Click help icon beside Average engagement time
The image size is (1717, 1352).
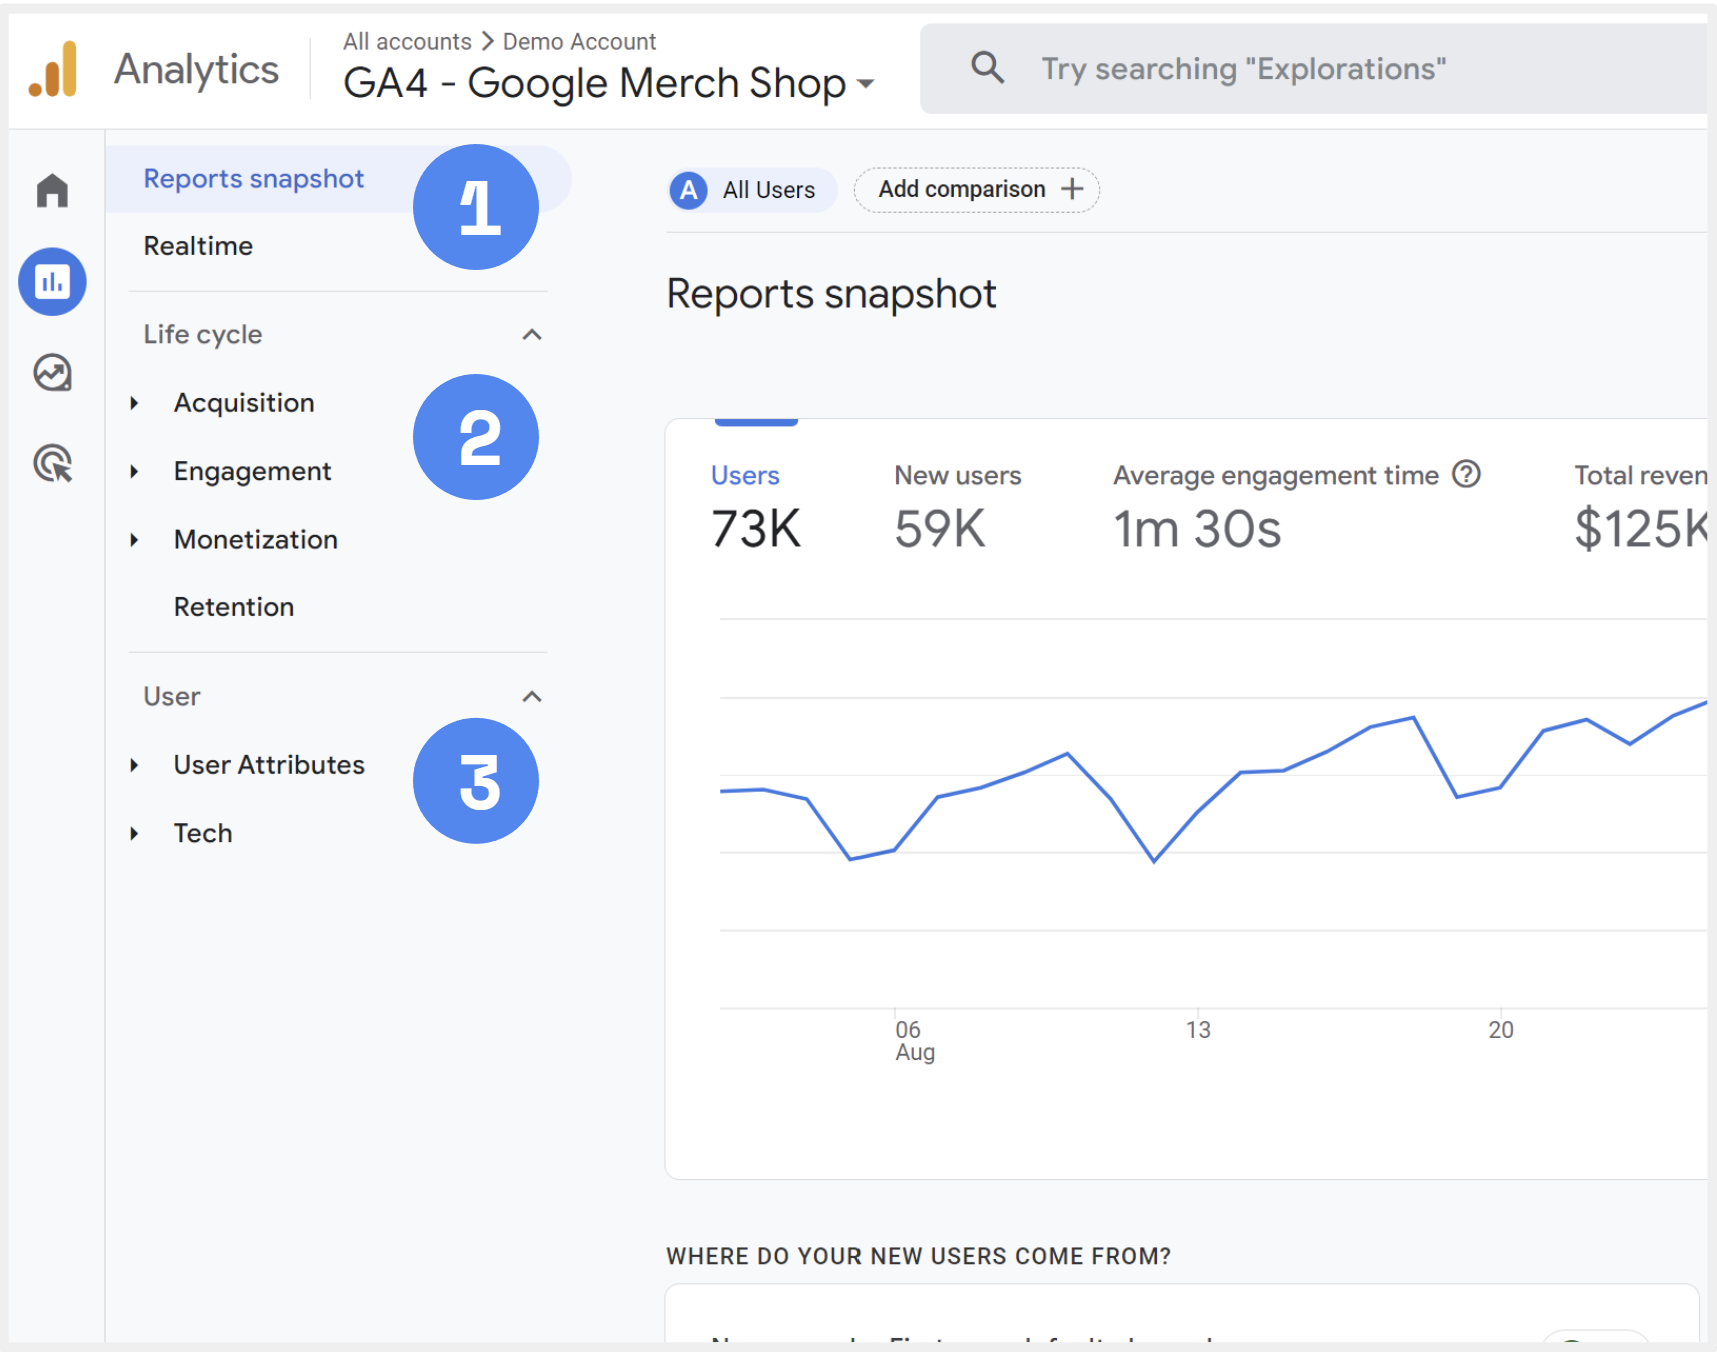[1466, 474]
